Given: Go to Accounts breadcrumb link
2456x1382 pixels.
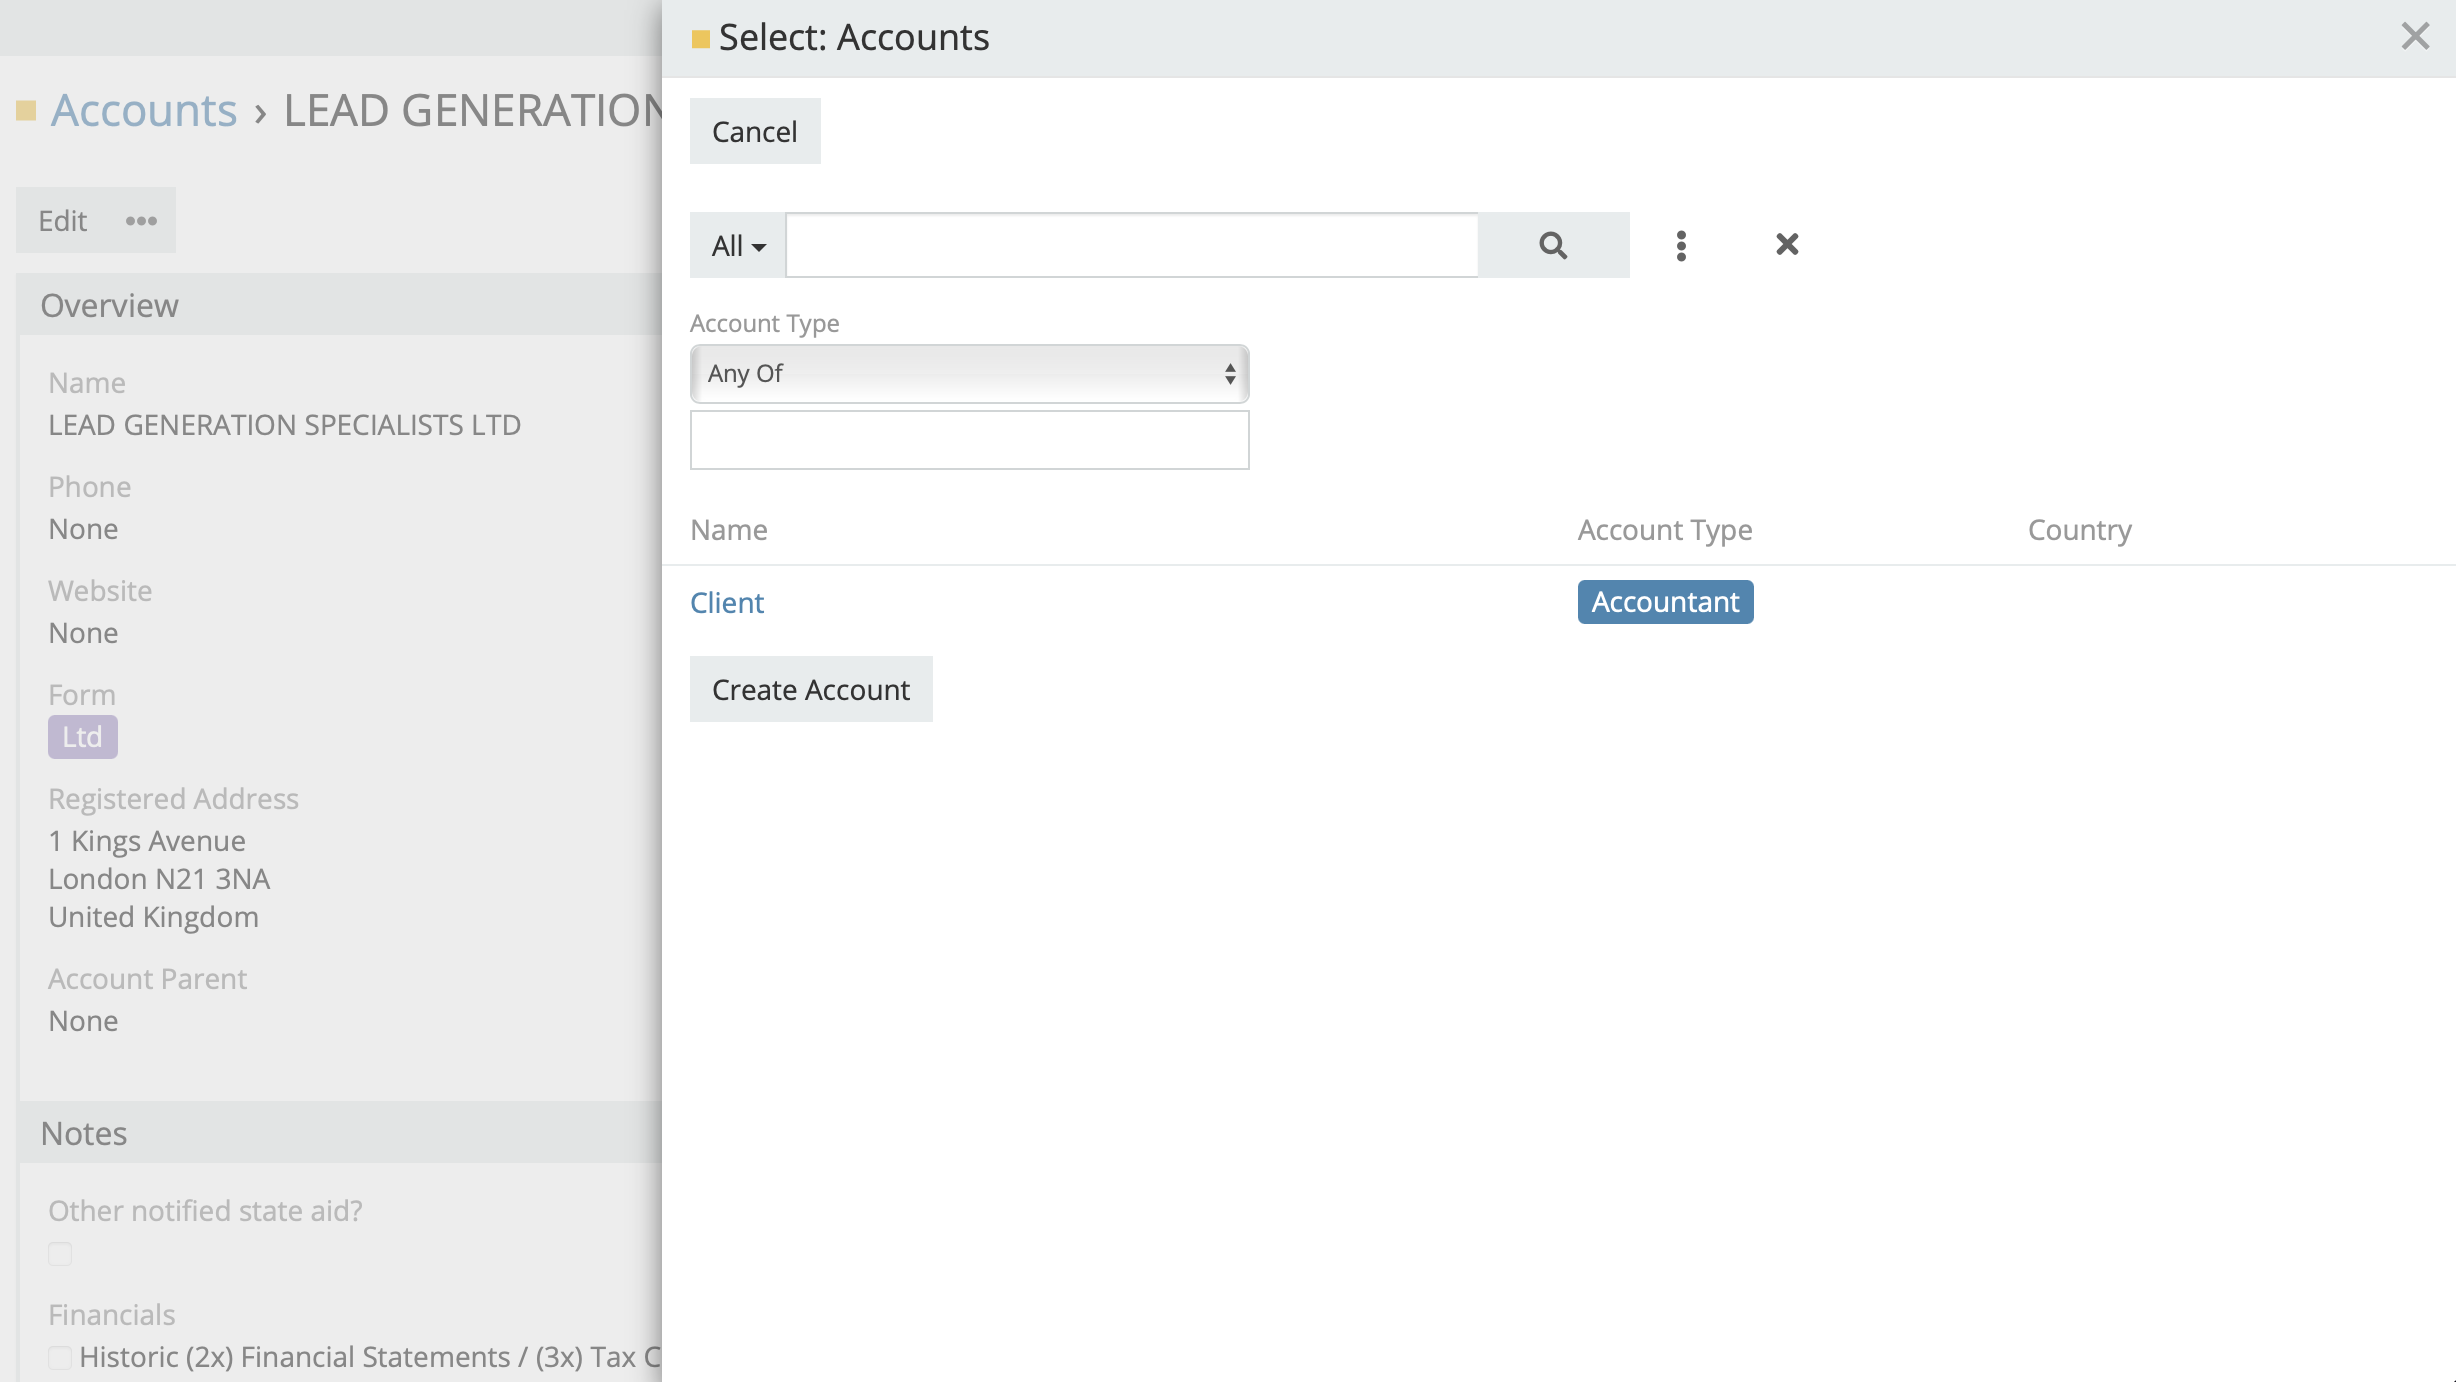Looking at the screenshot, I should (x=144, y=110).
